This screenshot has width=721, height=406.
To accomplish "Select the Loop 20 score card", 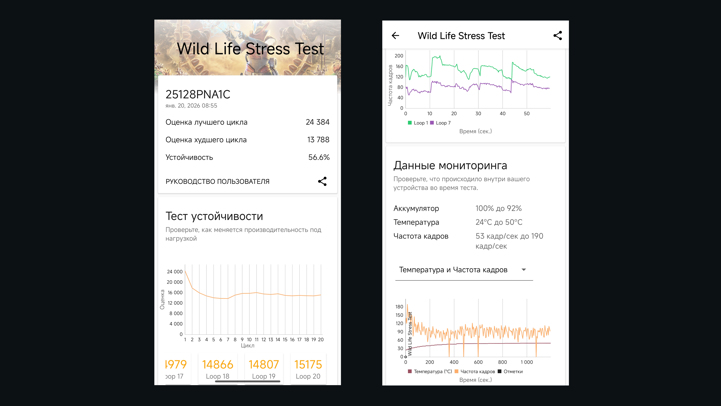I will [308, 368].
